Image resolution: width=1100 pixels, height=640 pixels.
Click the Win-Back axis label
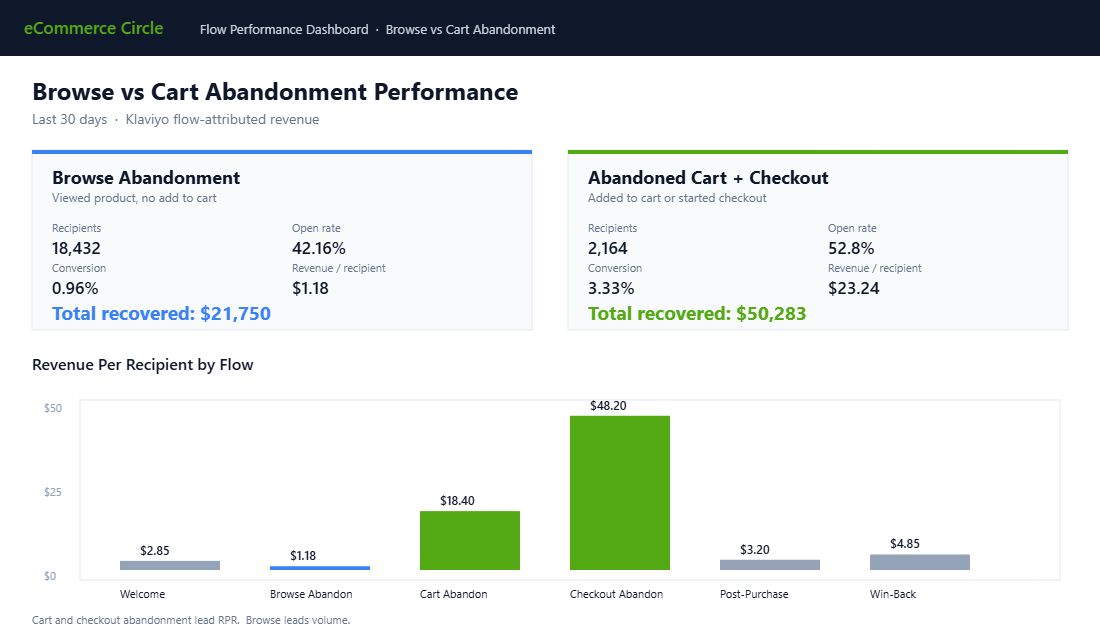(893, 594)
